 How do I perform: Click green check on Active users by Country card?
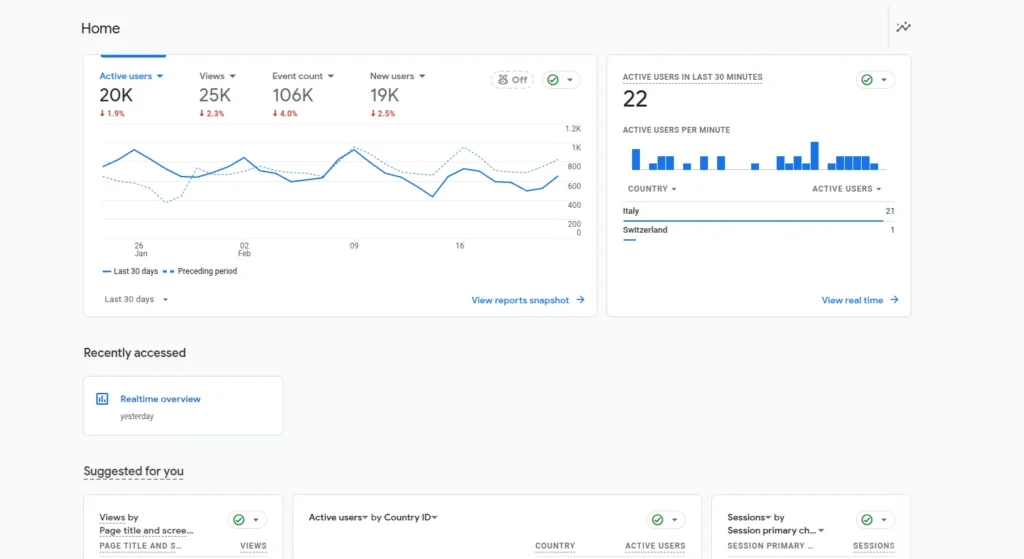[657, 520]
